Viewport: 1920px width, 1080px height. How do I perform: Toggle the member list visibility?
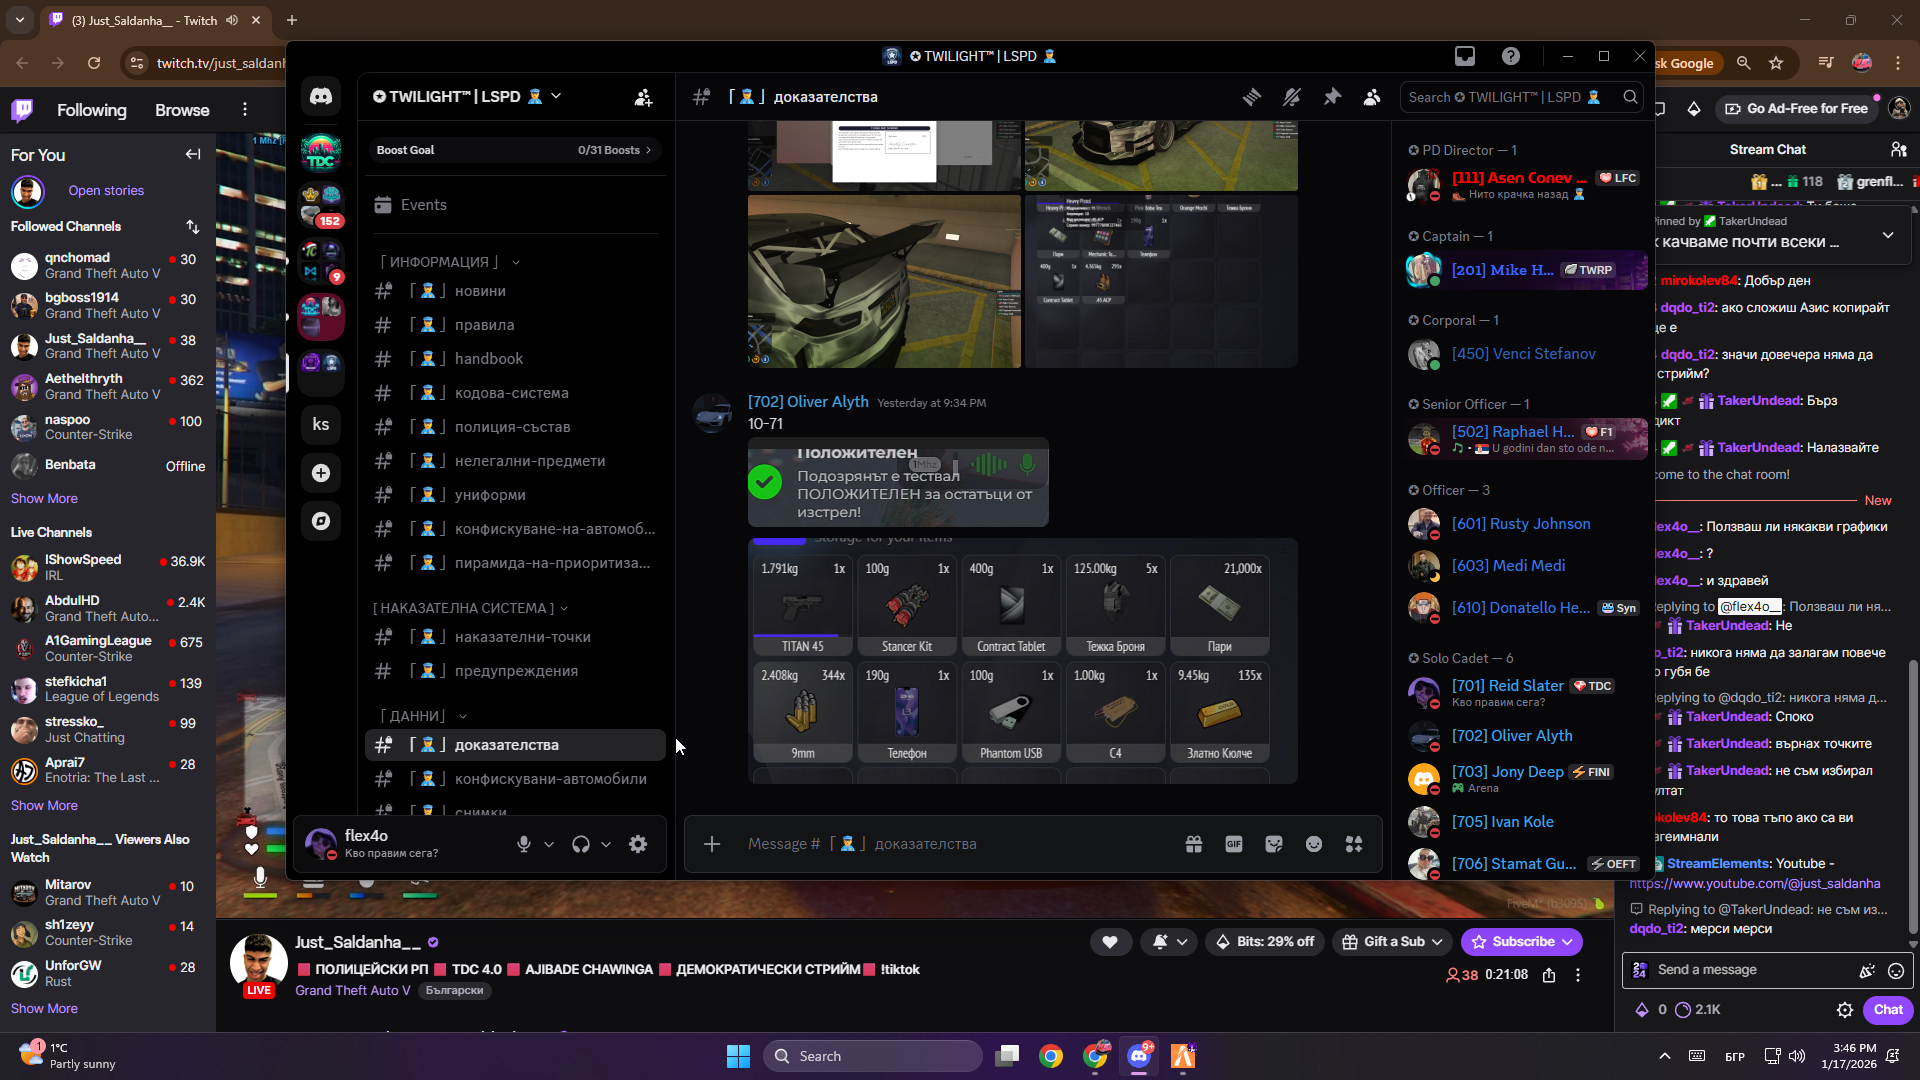coord(1372,97)
